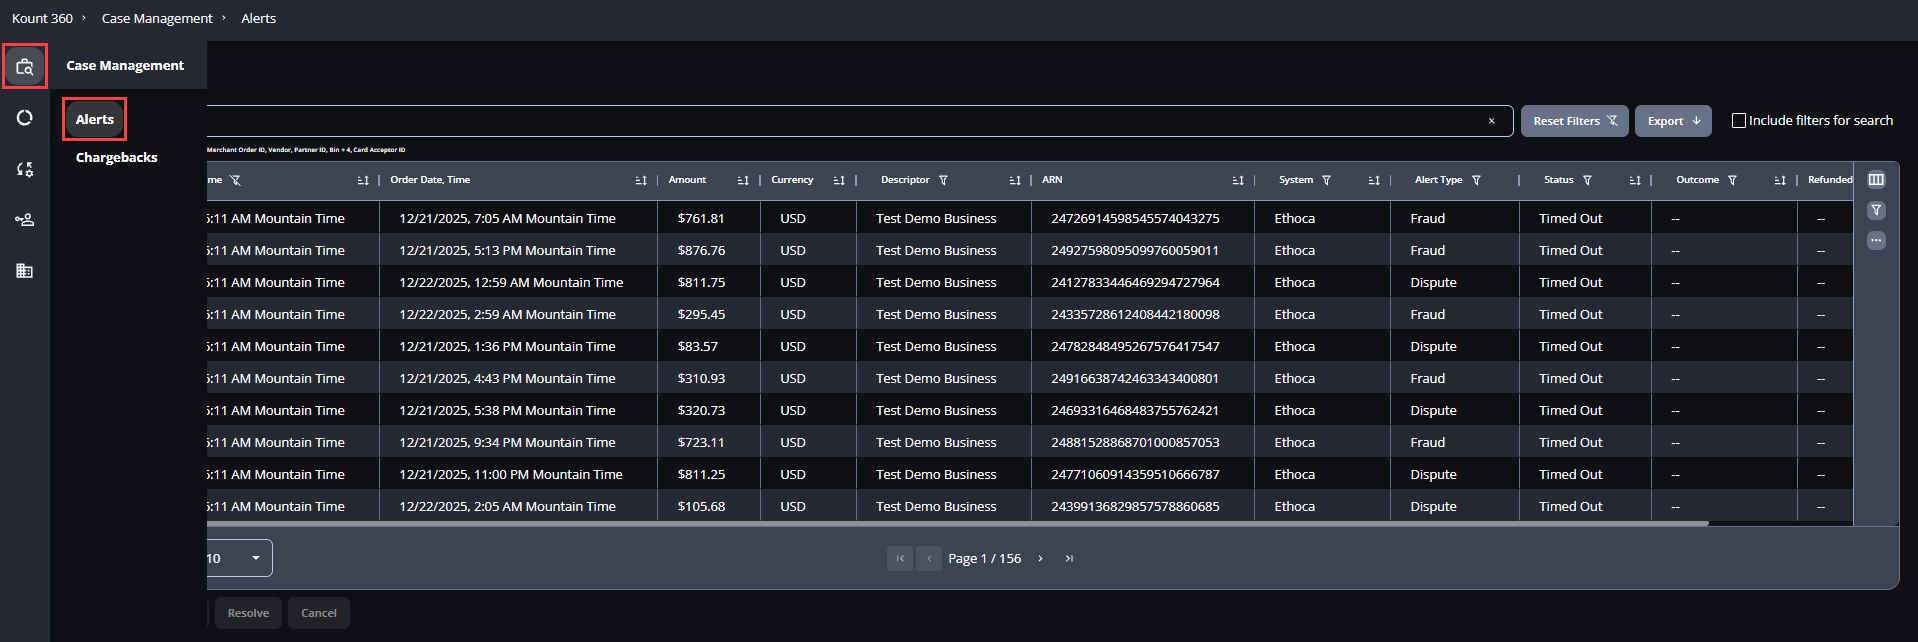The height and width of the screenshot is (642, 1918).
Task: Click the Page 1 / 156 indicator
Action: point(984,559)
